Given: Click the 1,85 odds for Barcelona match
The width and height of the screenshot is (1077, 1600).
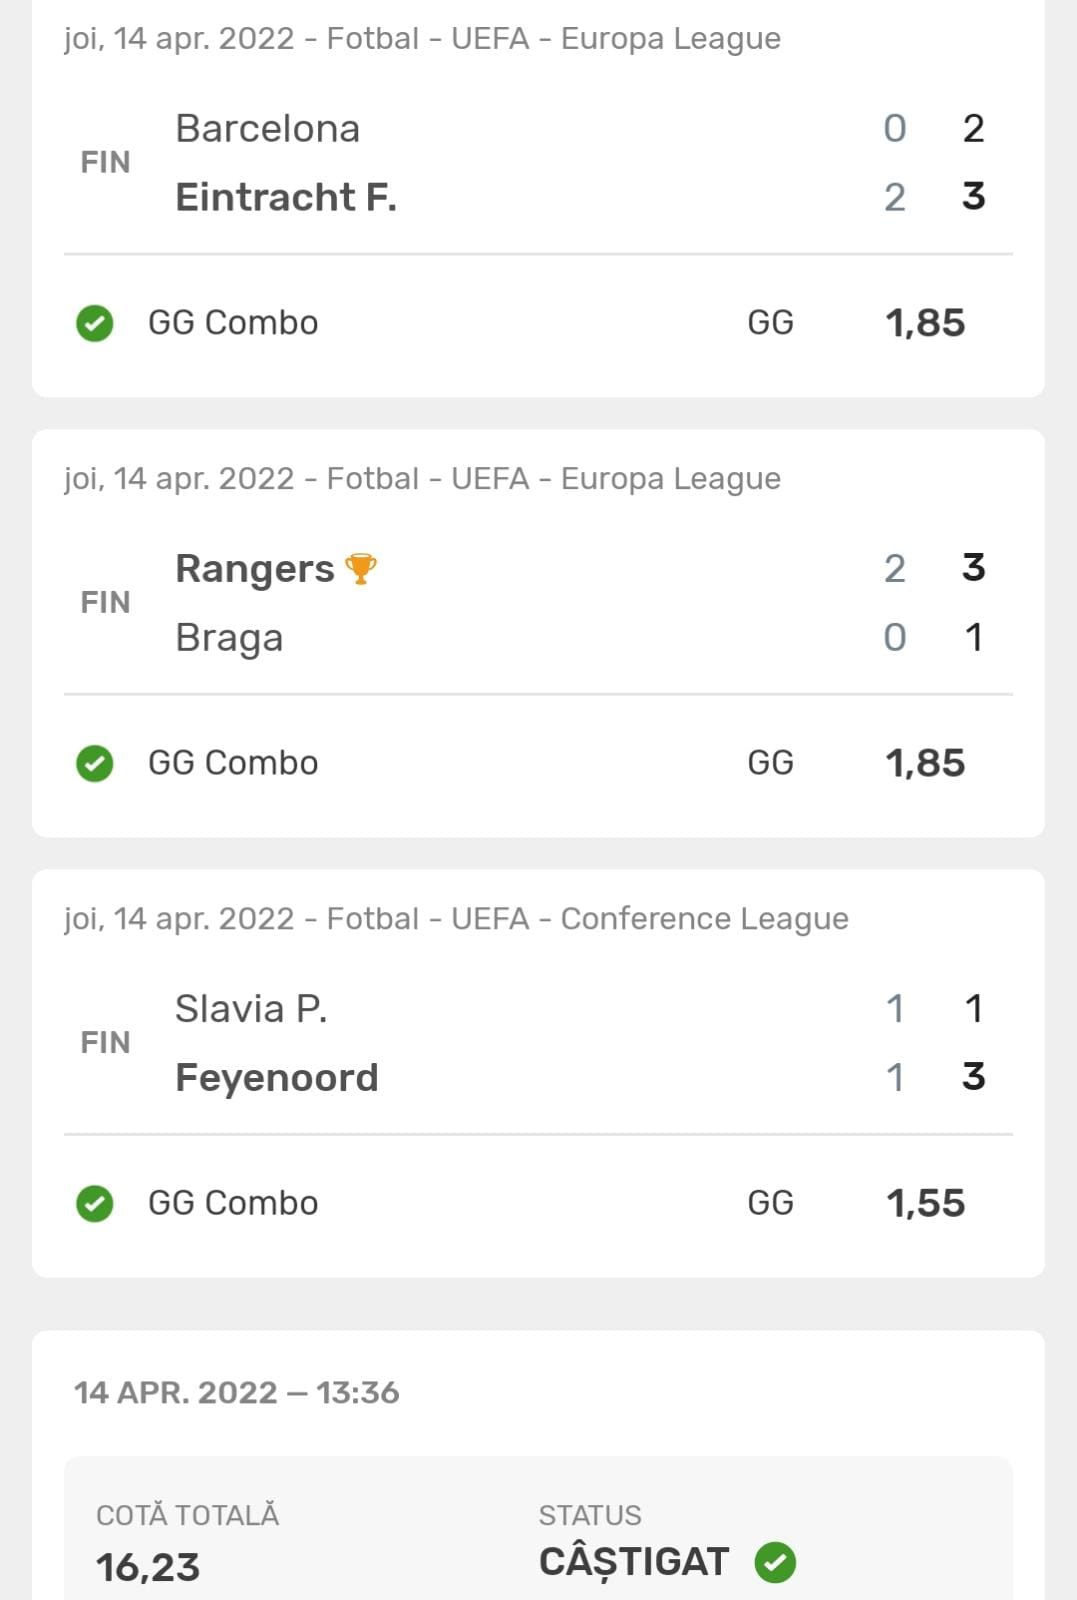Looking at the screenshot, I should tap(925, 323).
